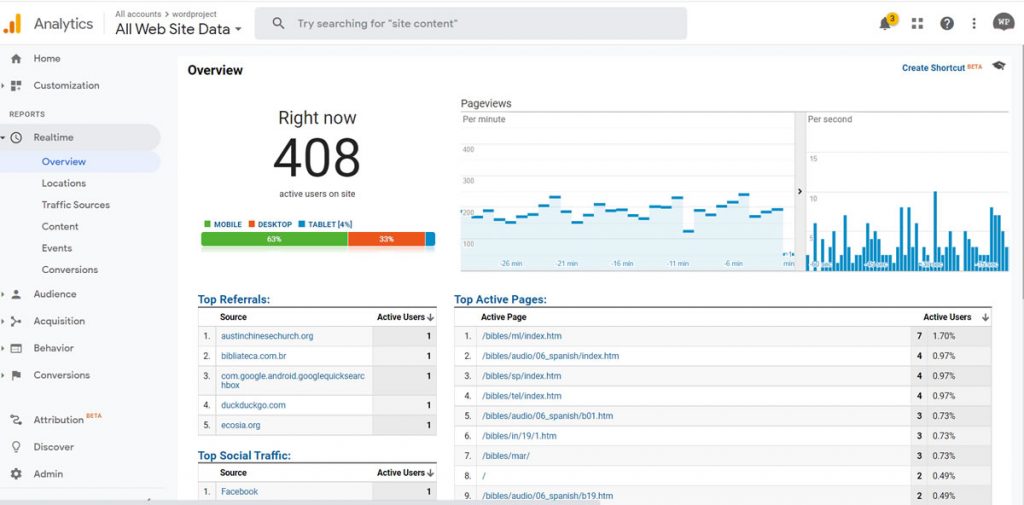This screenshot has width=1024, height=505.
Task: Click the graduation cap icon near Create Shortcut
Action: point(998,67)
